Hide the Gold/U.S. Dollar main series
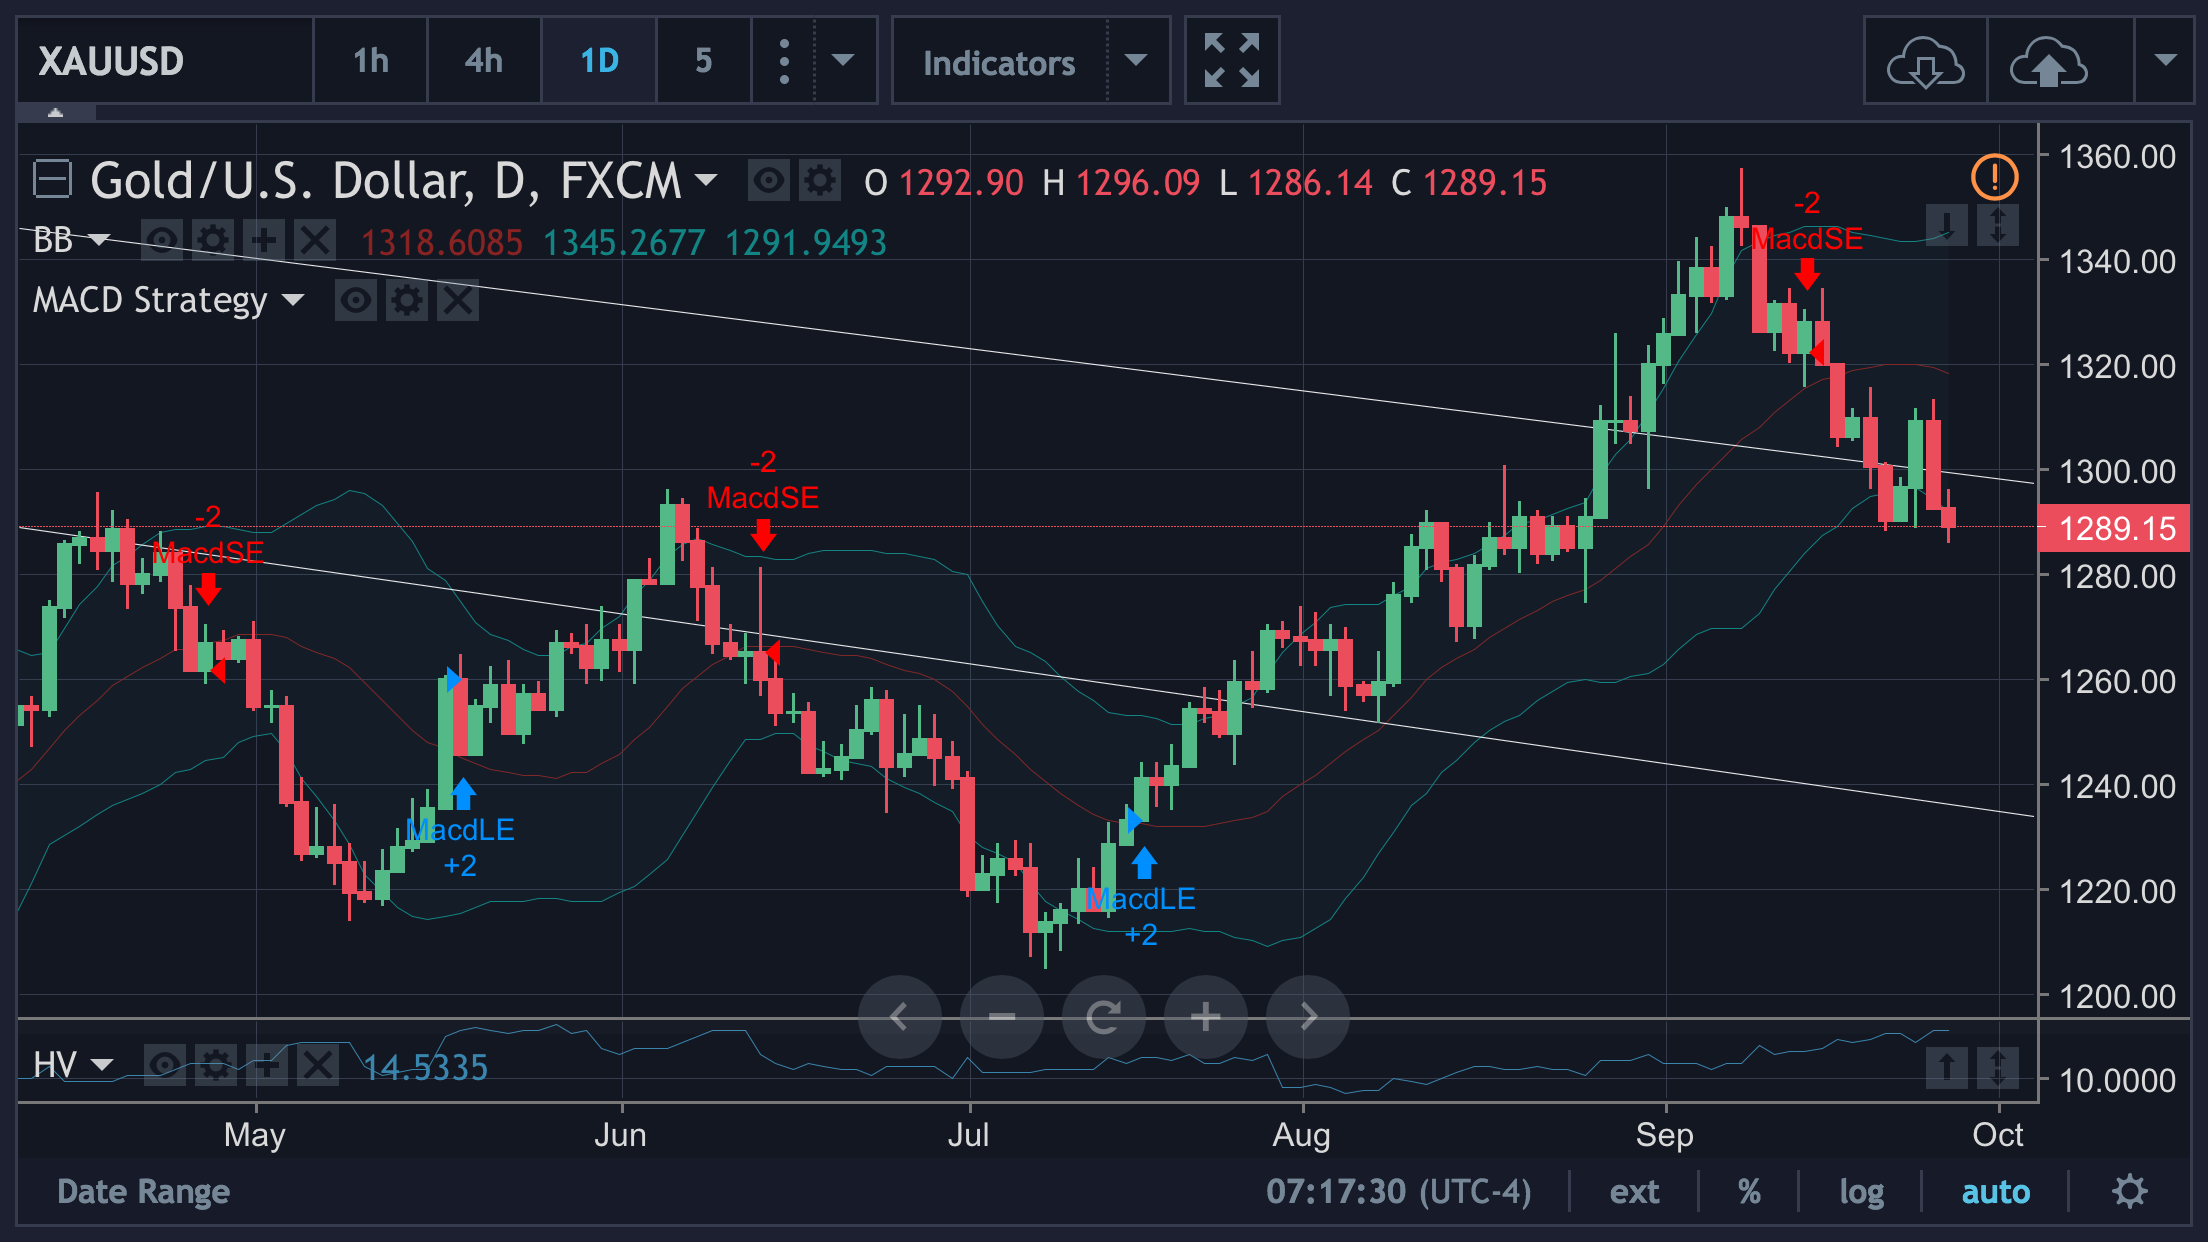 point(768,181)
